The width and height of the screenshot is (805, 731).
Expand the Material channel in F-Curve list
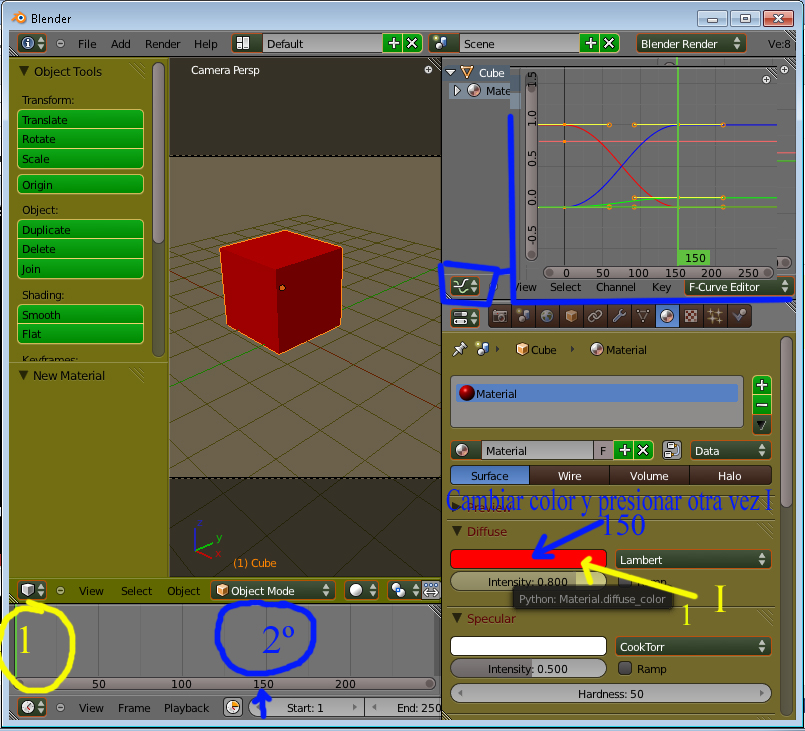pyautogui.click(x=457, y=90)
